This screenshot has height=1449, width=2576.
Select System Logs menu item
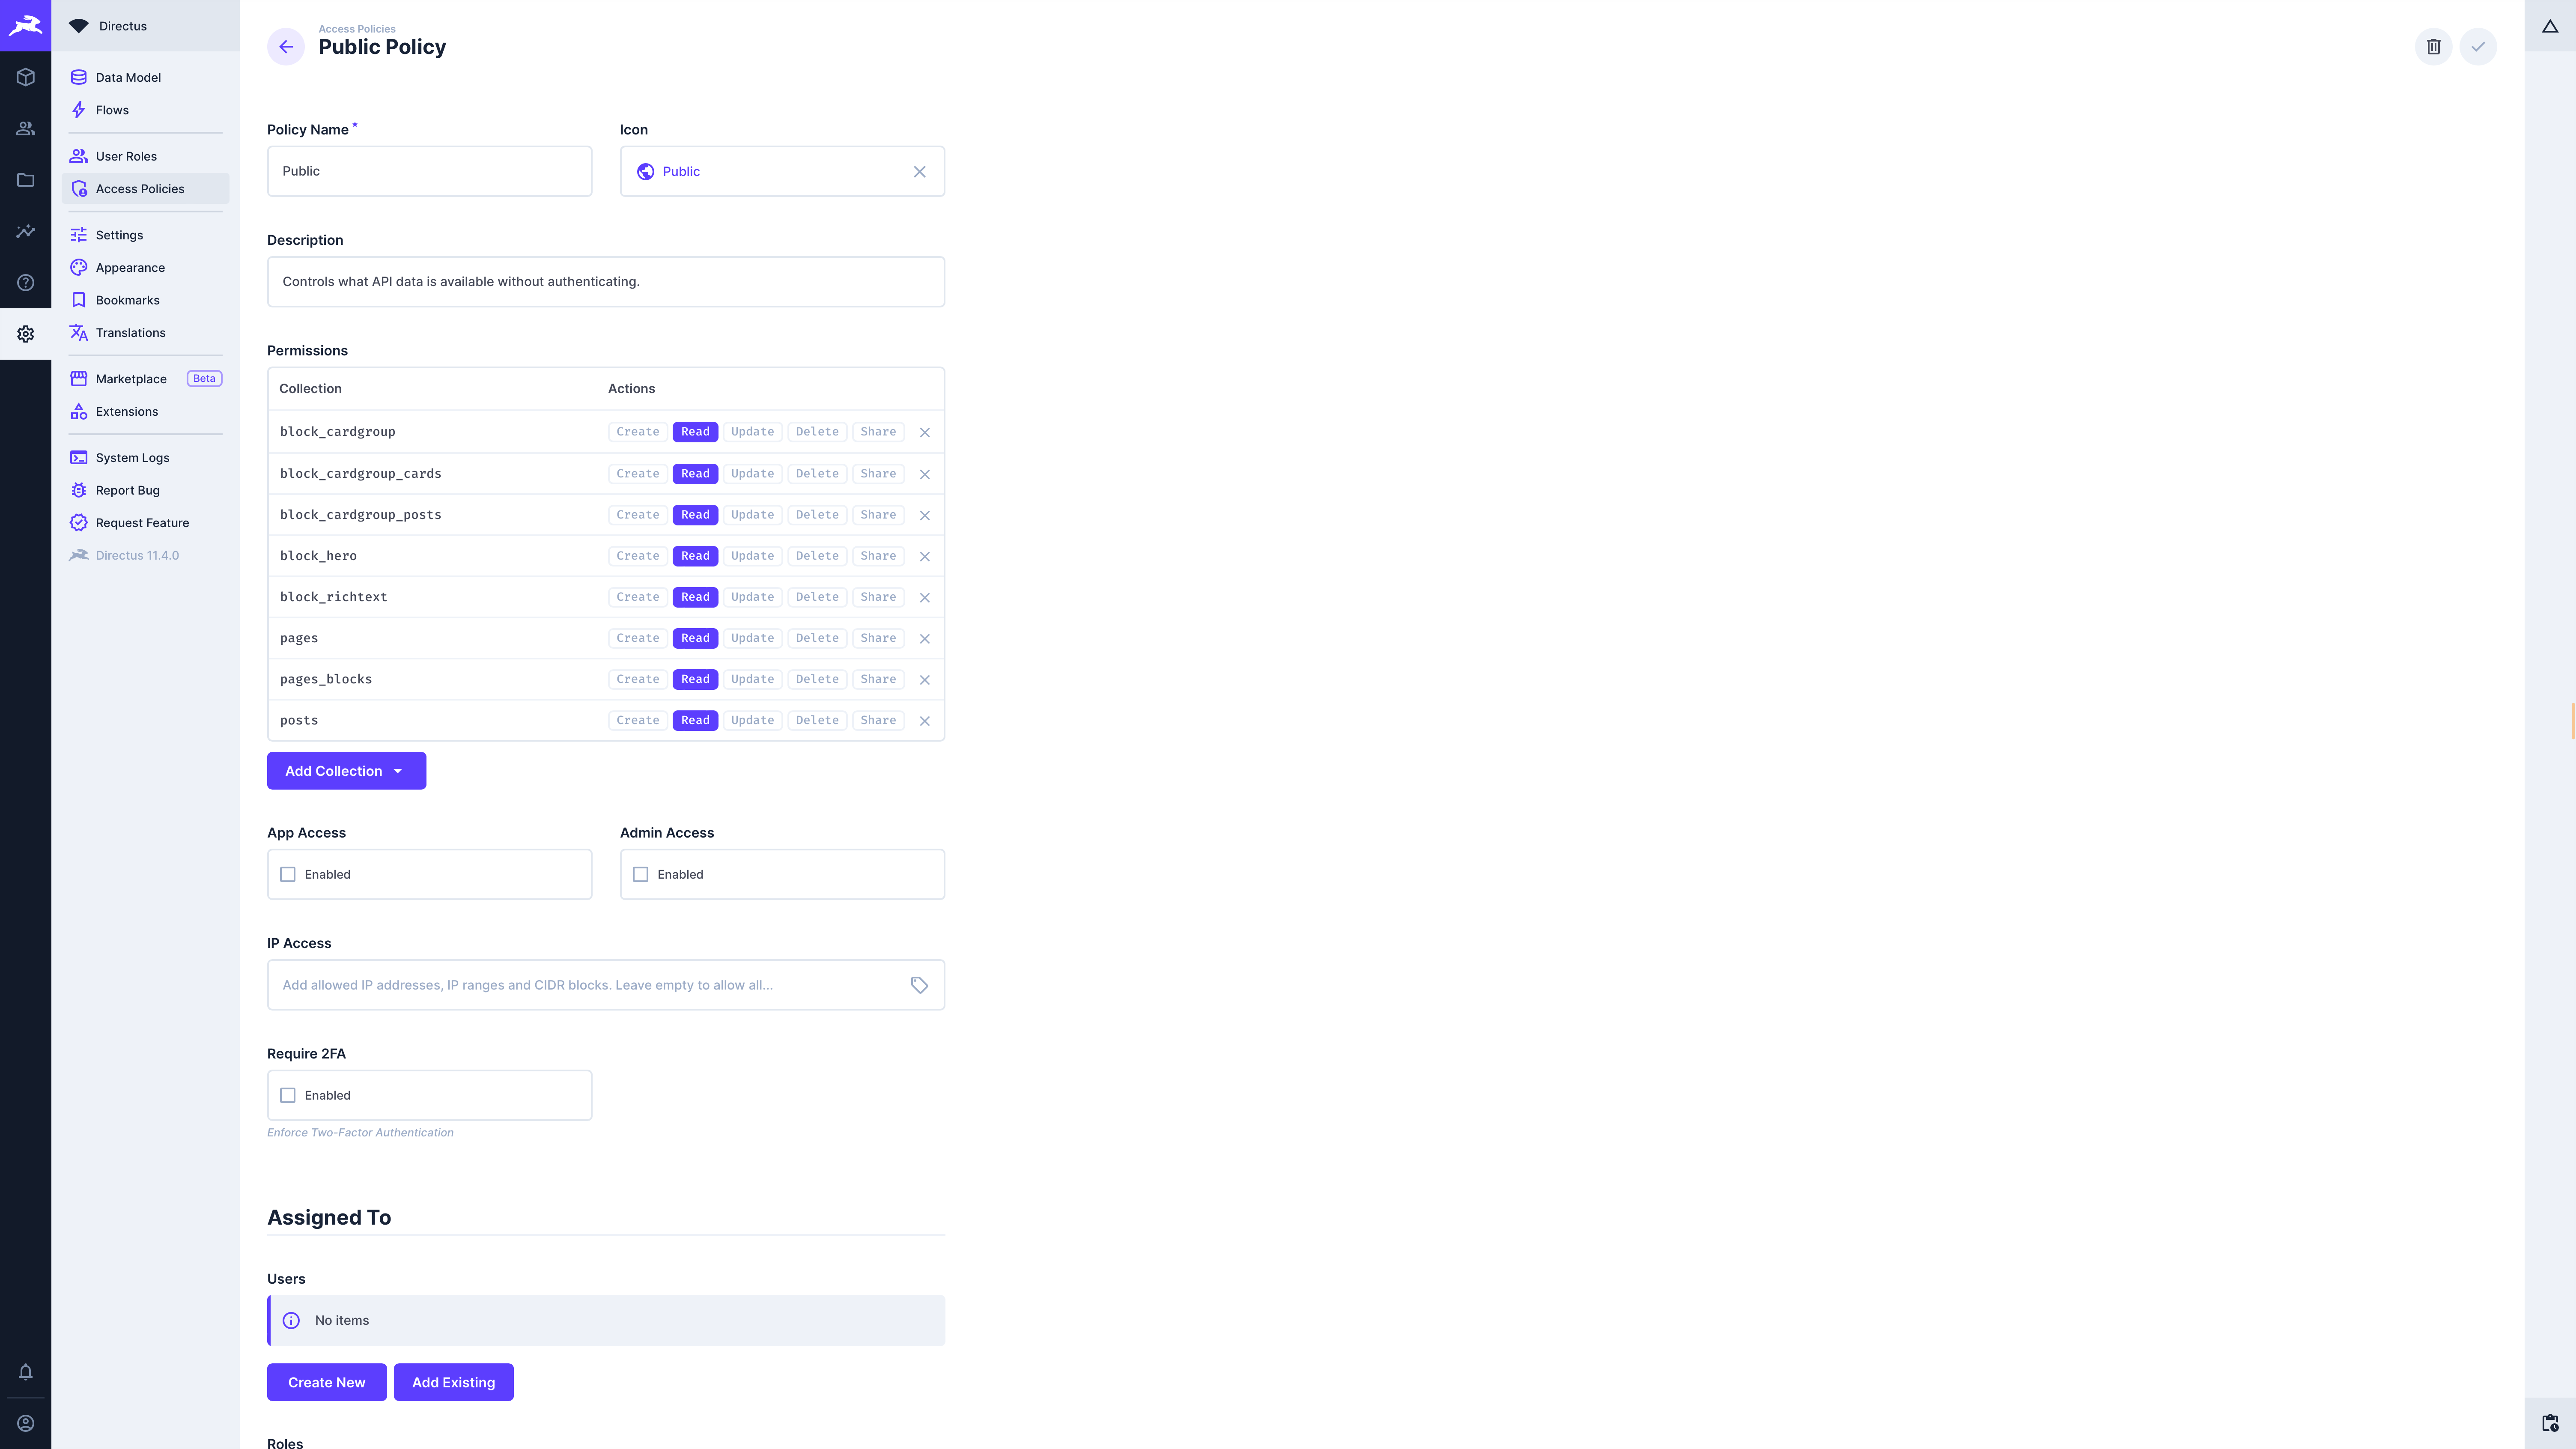pos(133,456)
